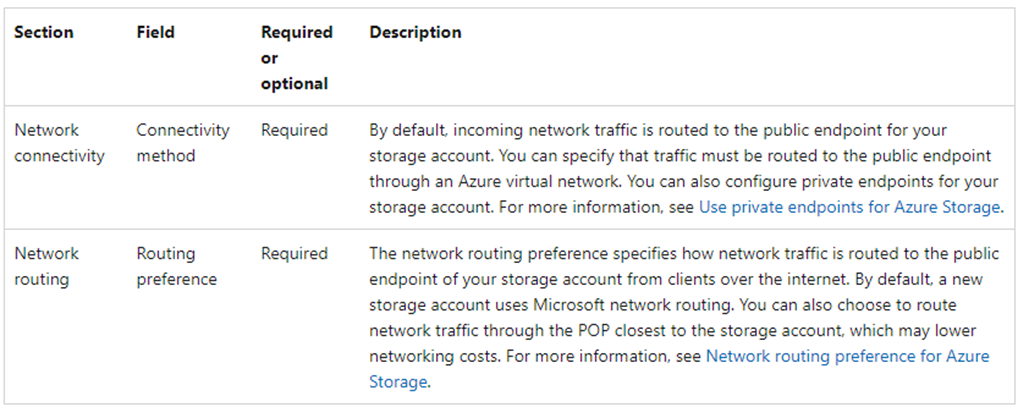Viewport: 1018px width, 407px height.
Task: Select the 'Routing preference' field cell
Action: click(176, 266)
